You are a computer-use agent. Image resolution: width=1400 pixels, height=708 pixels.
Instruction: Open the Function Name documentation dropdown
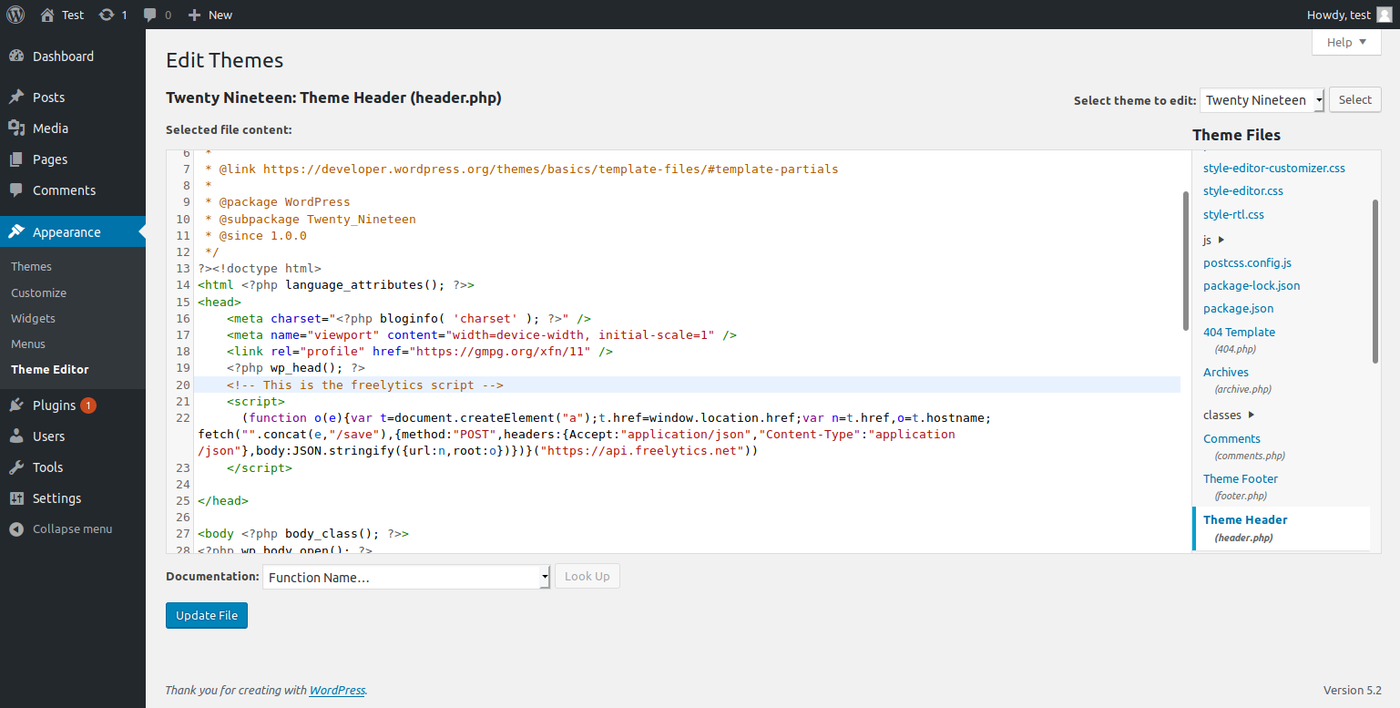coord(406,577)
